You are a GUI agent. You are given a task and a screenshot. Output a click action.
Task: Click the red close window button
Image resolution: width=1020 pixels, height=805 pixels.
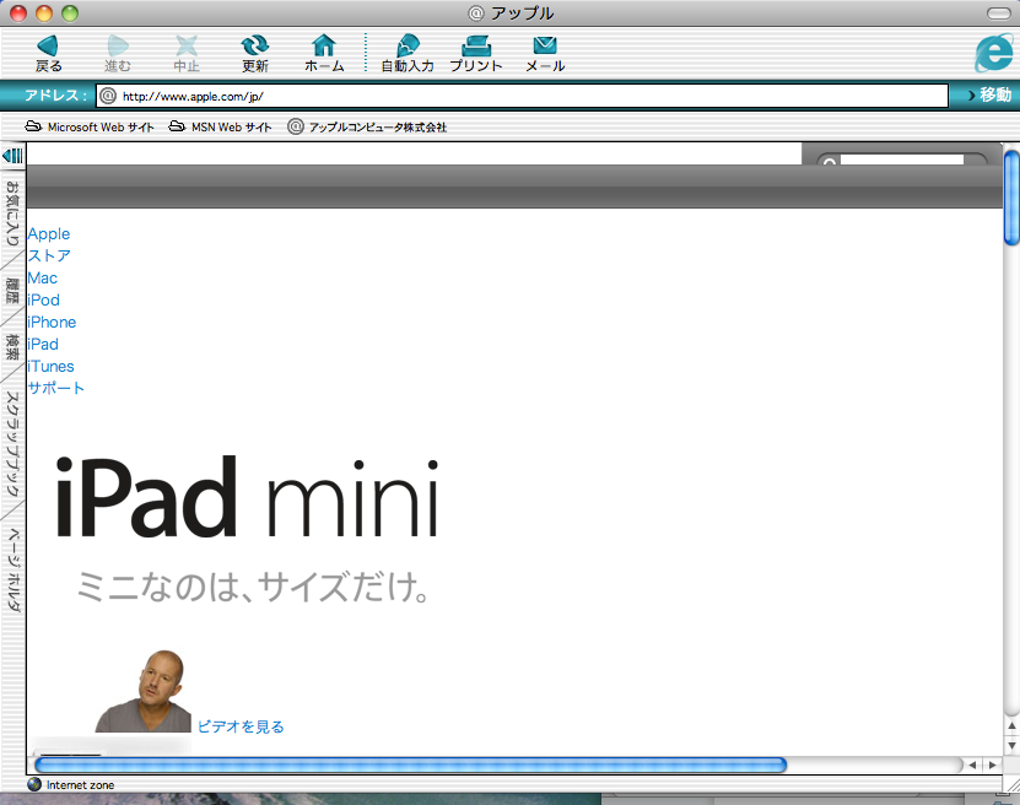pos(18,13)
